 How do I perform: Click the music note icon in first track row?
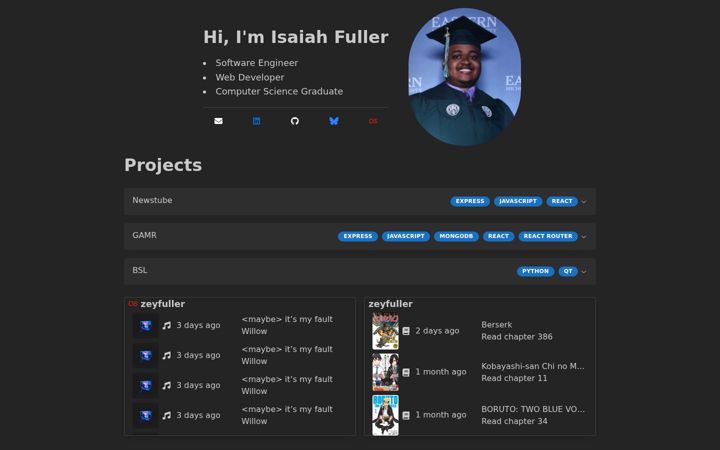click(167, 325)
